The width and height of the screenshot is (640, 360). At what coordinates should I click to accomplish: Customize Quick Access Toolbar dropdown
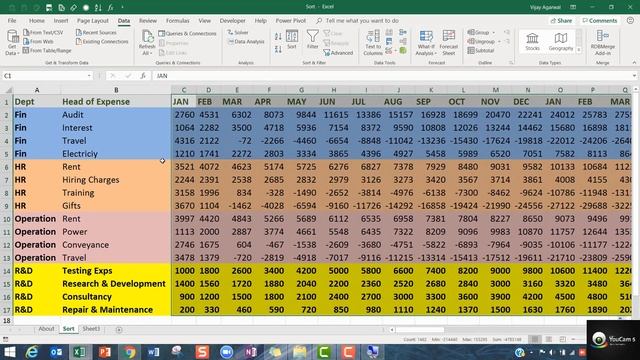[x=122, y=7]
